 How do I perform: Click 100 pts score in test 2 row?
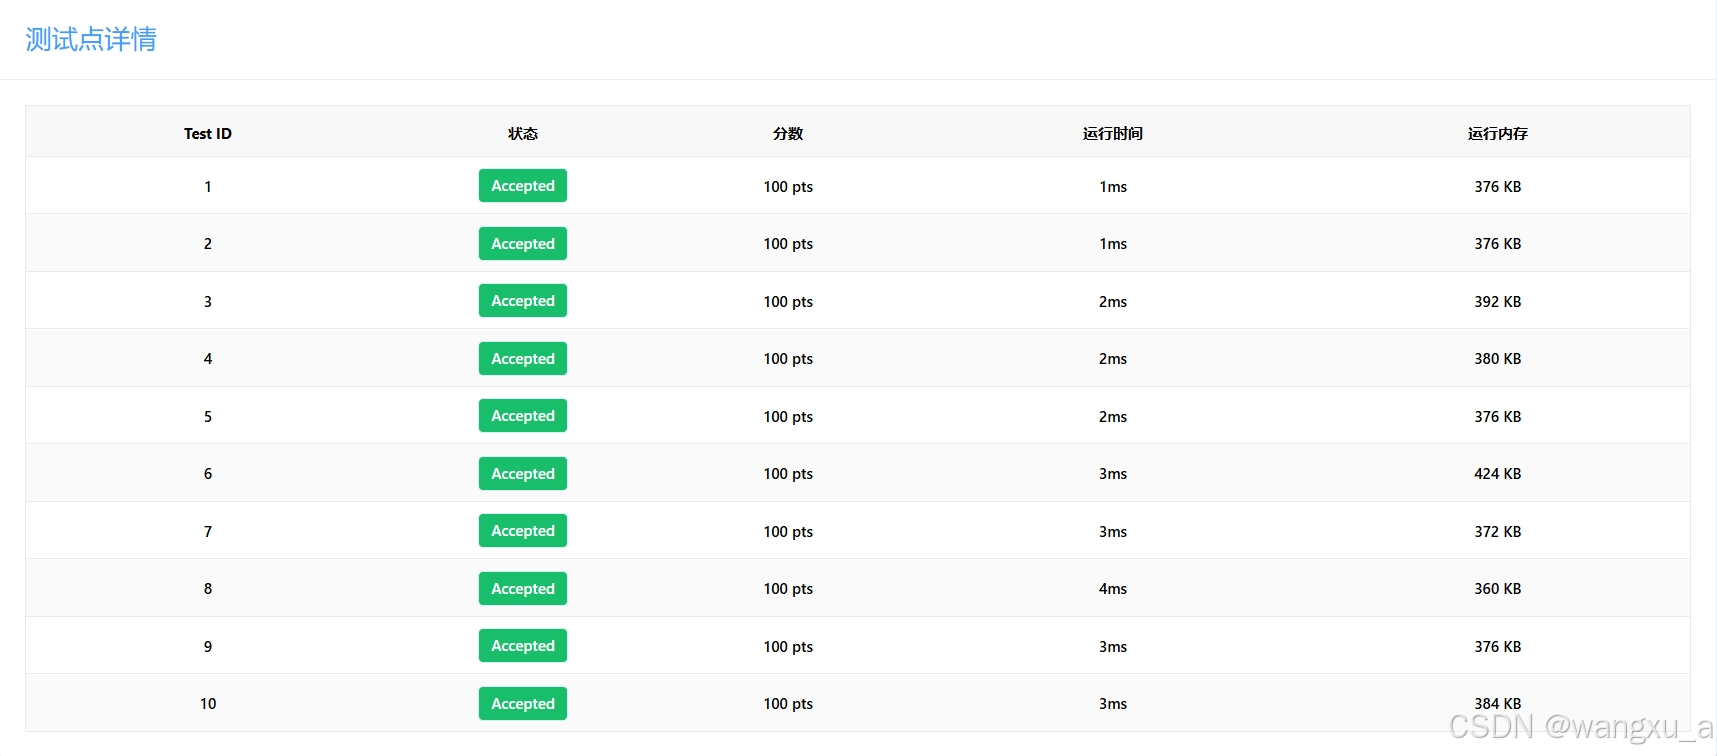point(788,244)
